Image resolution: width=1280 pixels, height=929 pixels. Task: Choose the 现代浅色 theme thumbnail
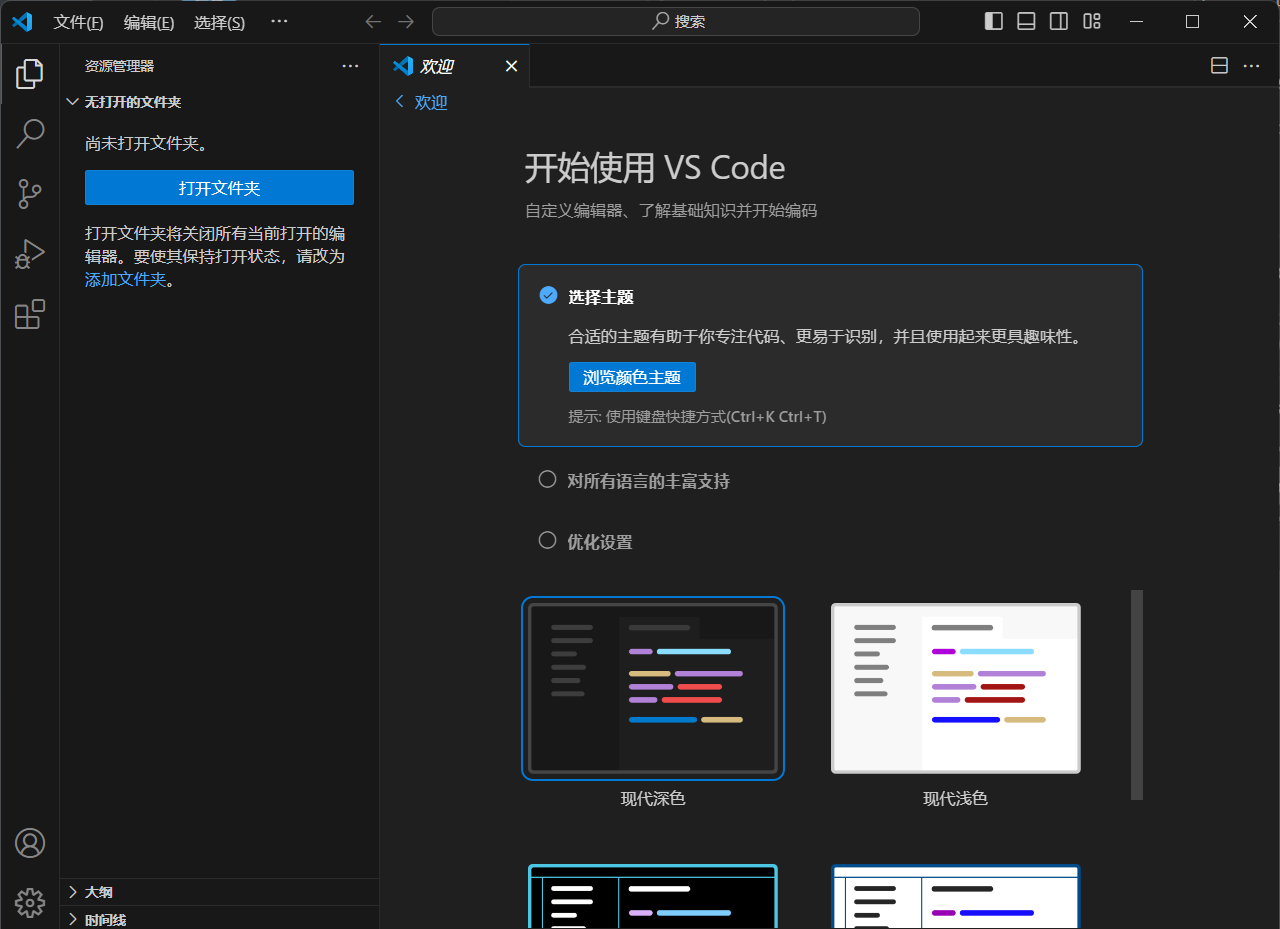(956, 688)
